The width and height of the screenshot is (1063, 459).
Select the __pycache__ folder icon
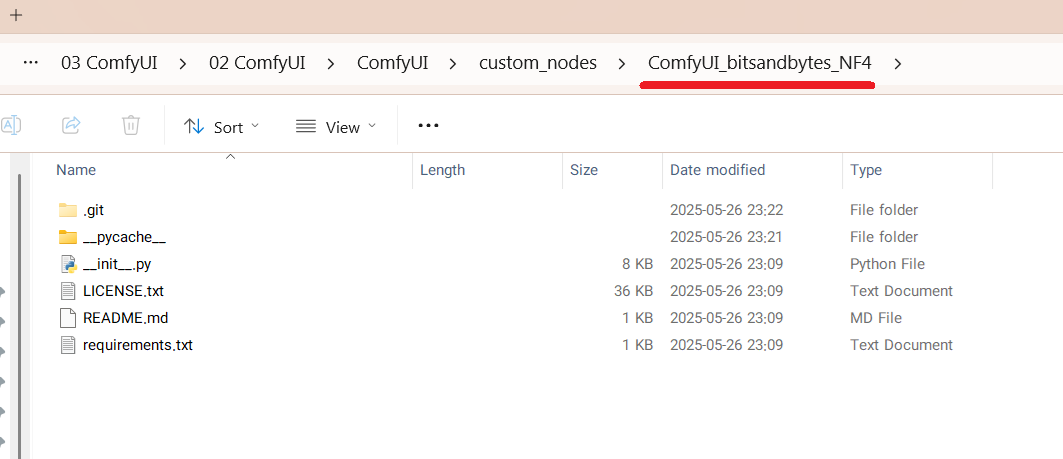(68, 237)
